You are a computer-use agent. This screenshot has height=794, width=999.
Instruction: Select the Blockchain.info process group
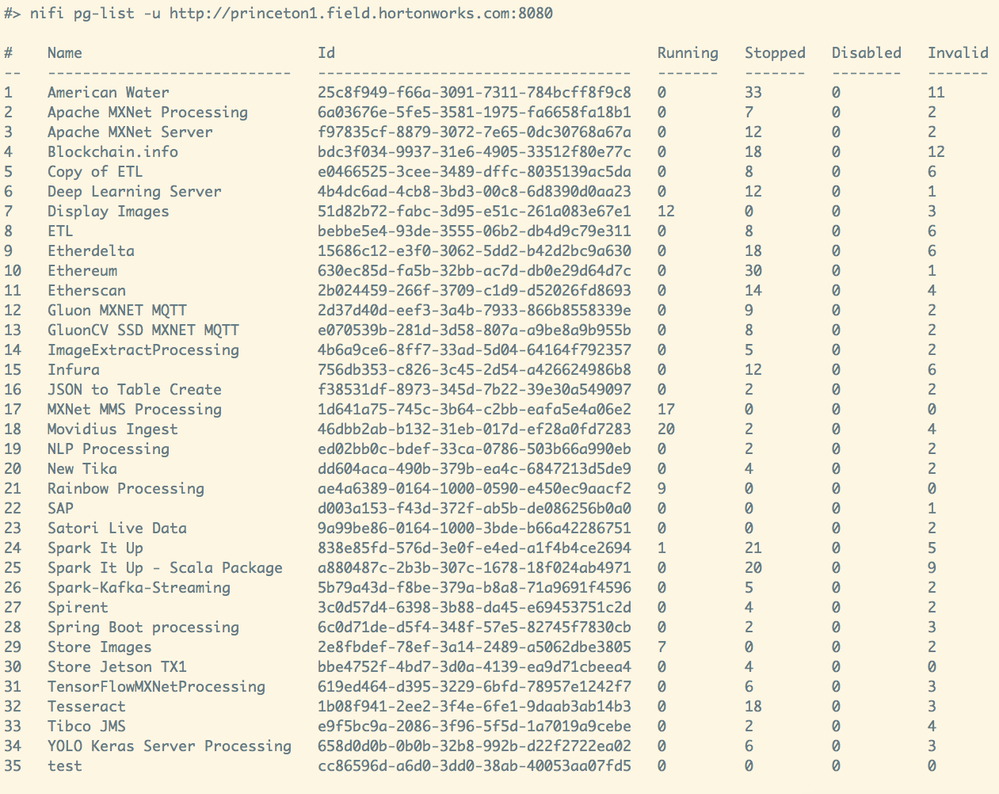coord(115,151)
